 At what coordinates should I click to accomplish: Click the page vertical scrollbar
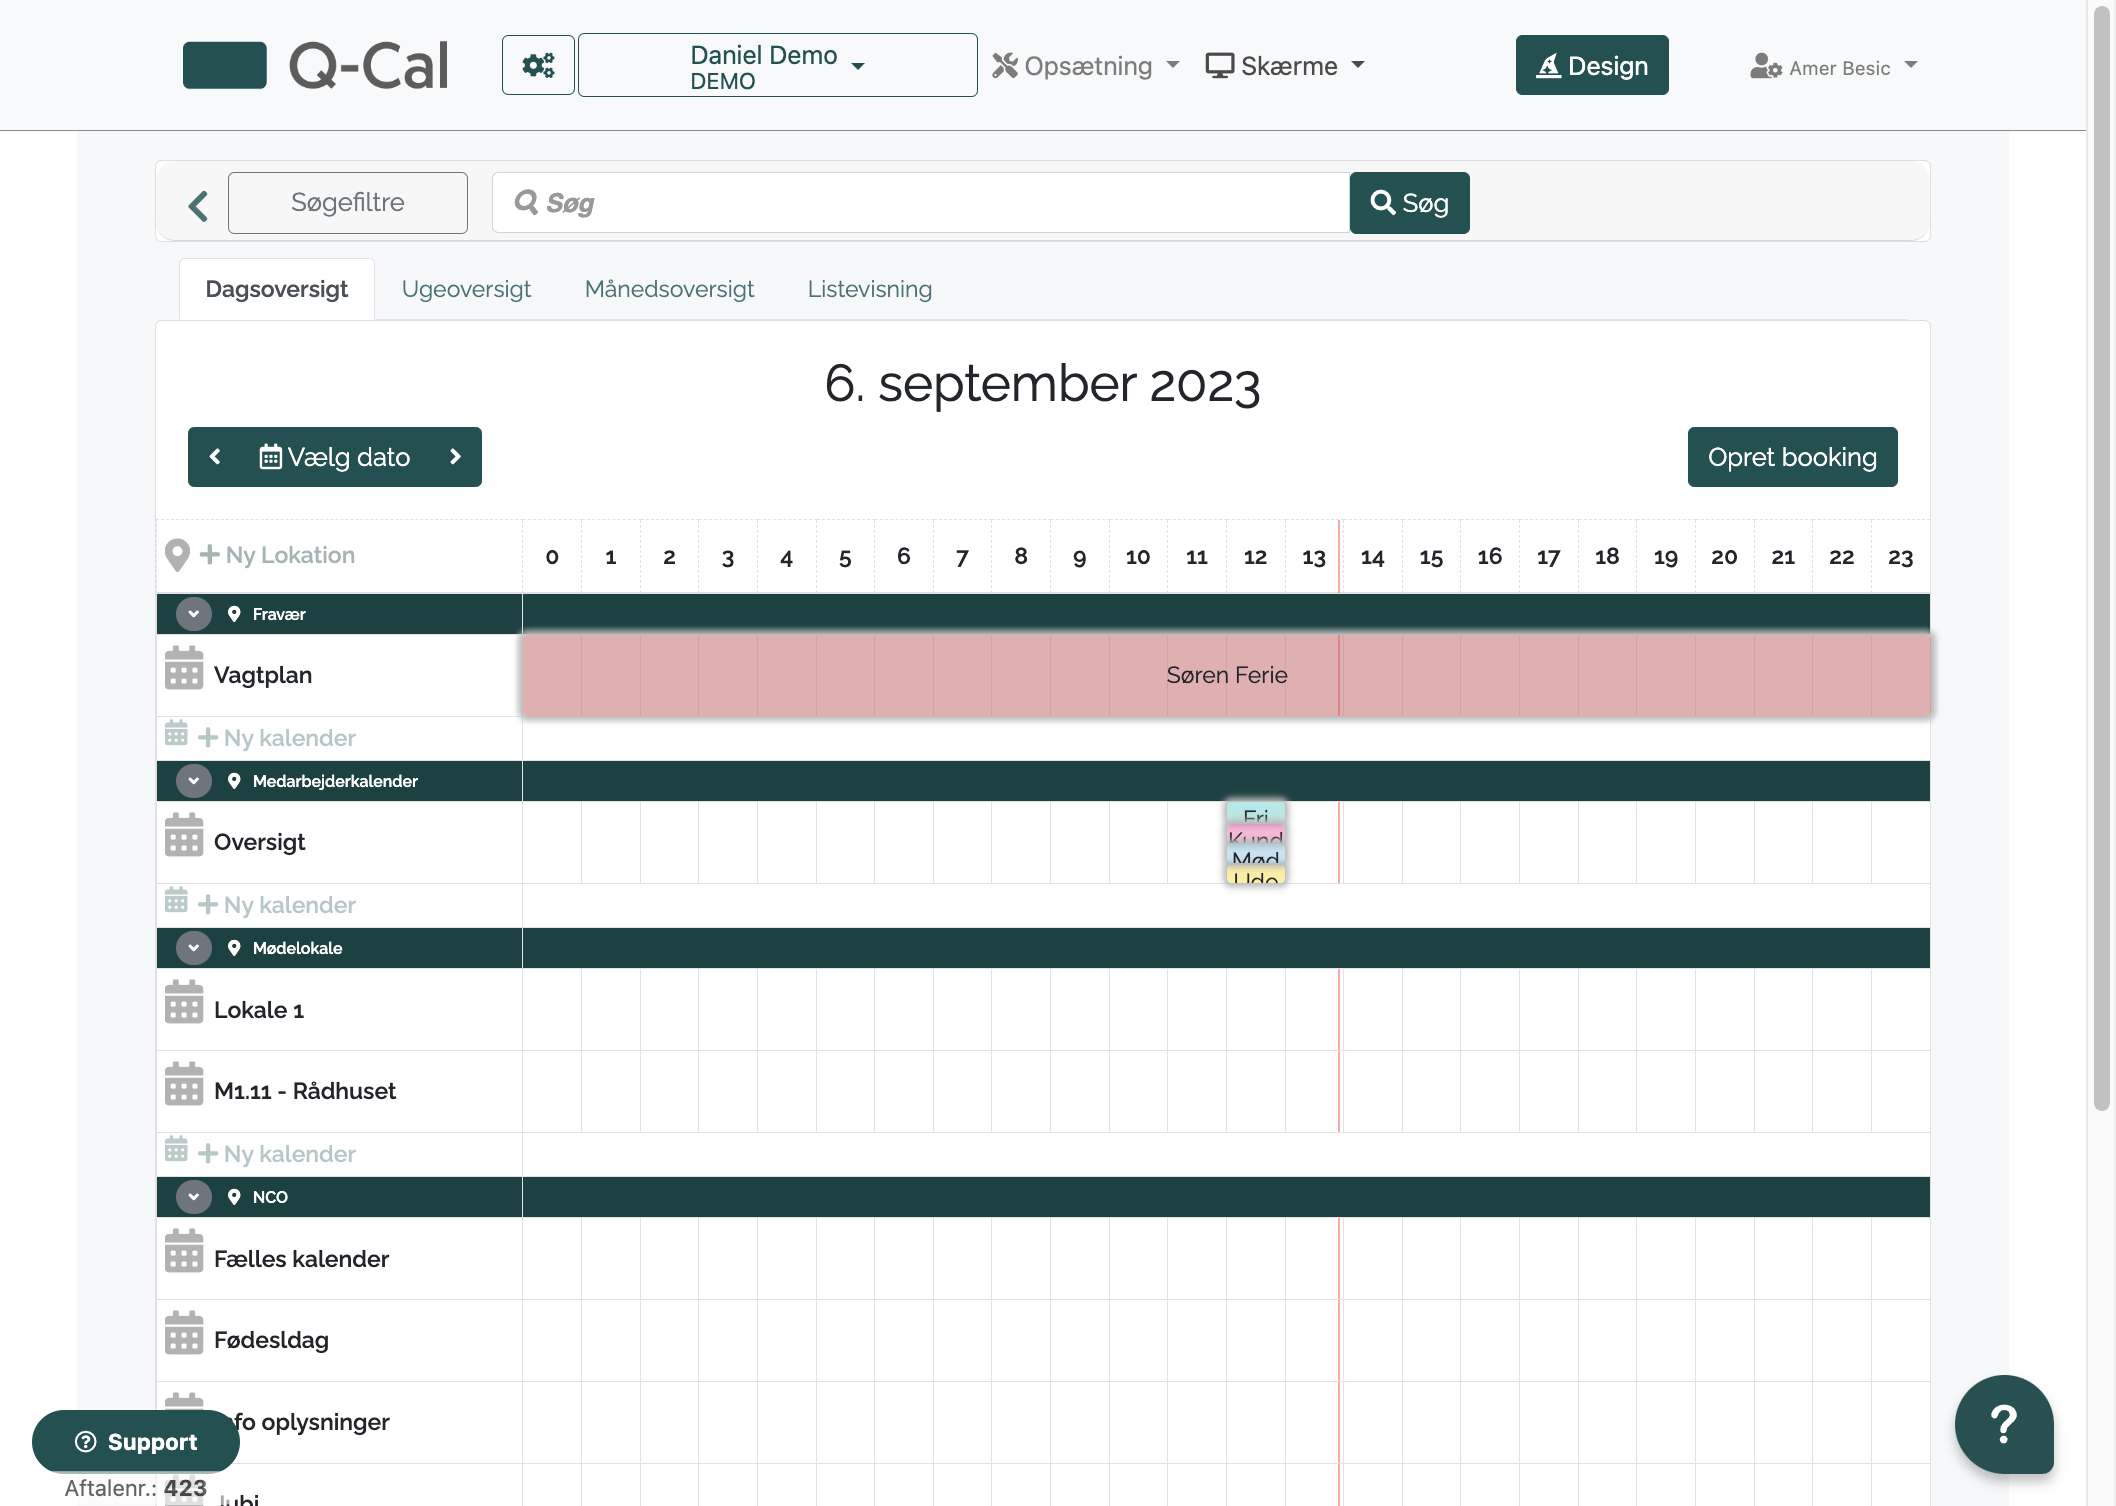[x=2102, y=560]
